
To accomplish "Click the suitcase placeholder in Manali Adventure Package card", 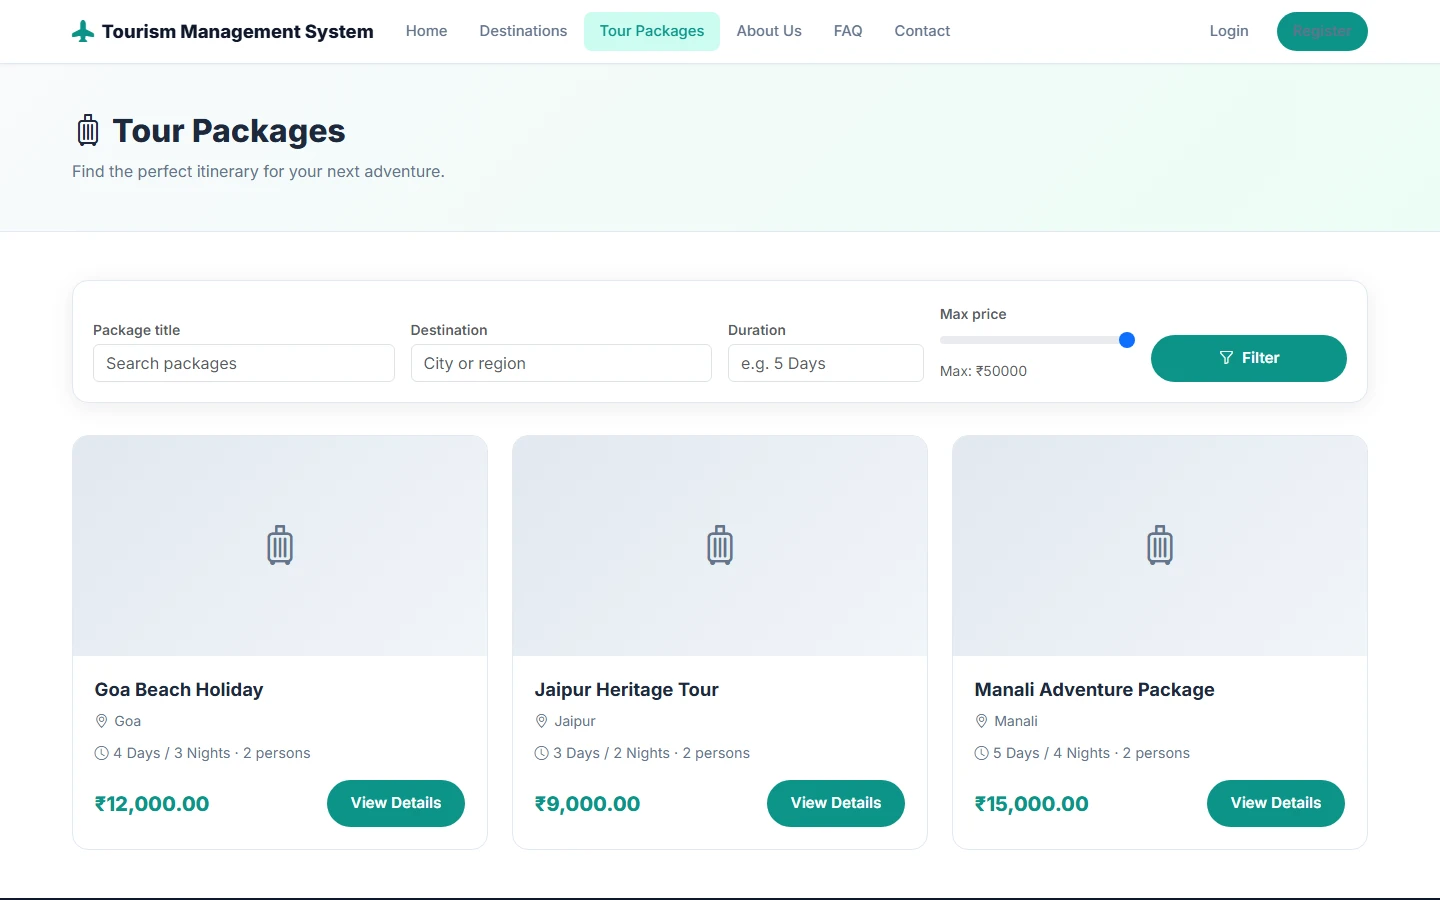I will 1160,546.
